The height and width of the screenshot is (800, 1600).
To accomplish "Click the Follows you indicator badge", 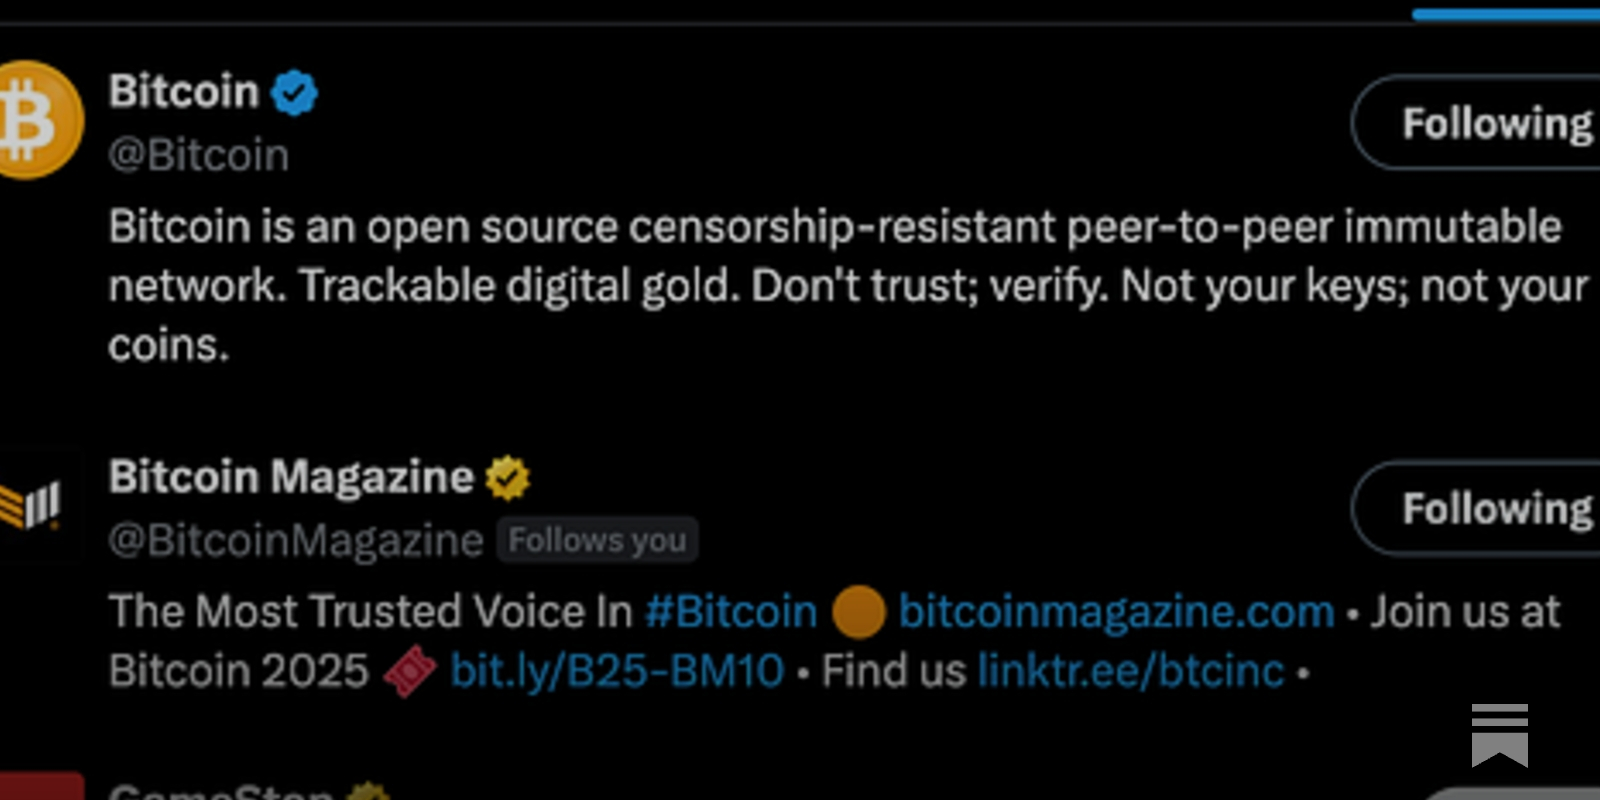I will click(x=597, y=539).
